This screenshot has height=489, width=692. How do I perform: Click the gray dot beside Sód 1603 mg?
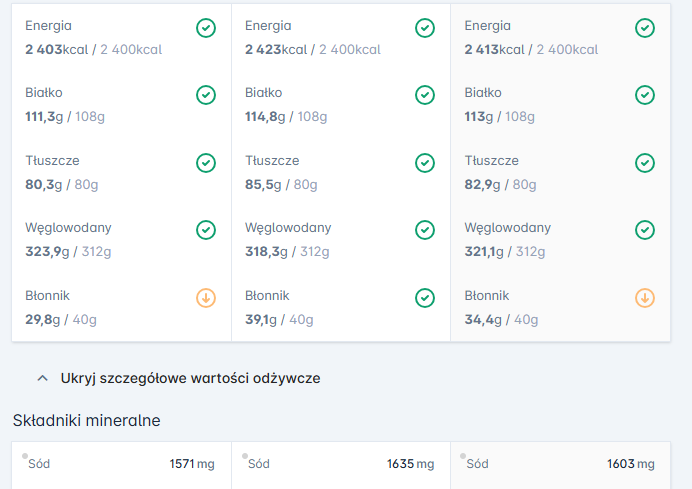point(463,456)
